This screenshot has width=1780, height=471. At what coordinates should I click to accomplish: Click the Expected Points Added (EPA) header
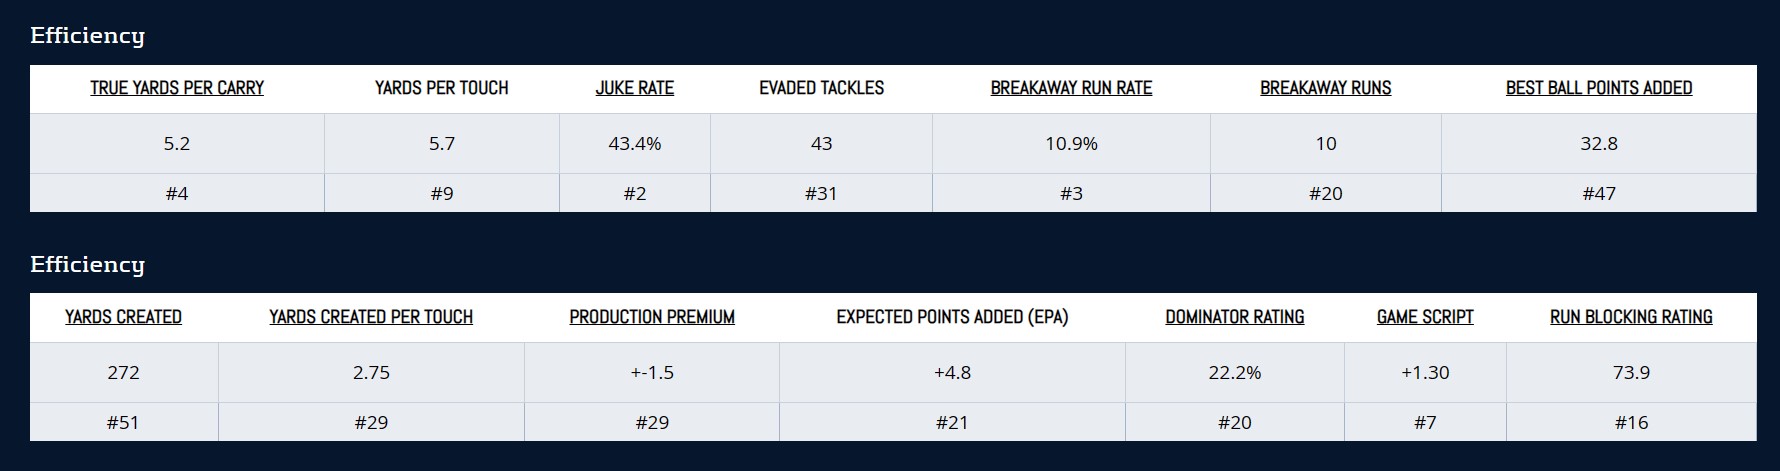pyautogui.click(x=952, y=317)
